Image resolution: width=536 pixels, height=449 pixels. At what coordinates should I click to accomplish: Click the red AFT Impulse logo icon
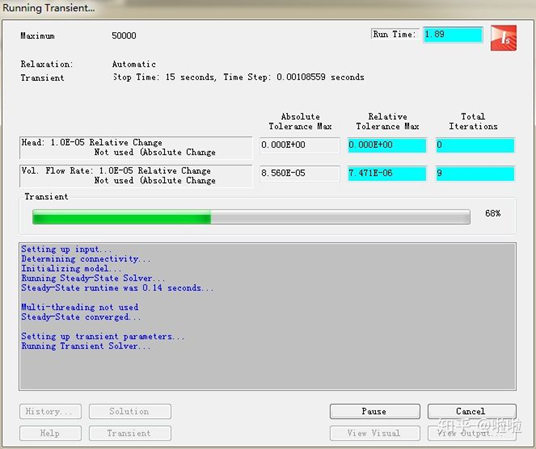click(x=504, y=38)
